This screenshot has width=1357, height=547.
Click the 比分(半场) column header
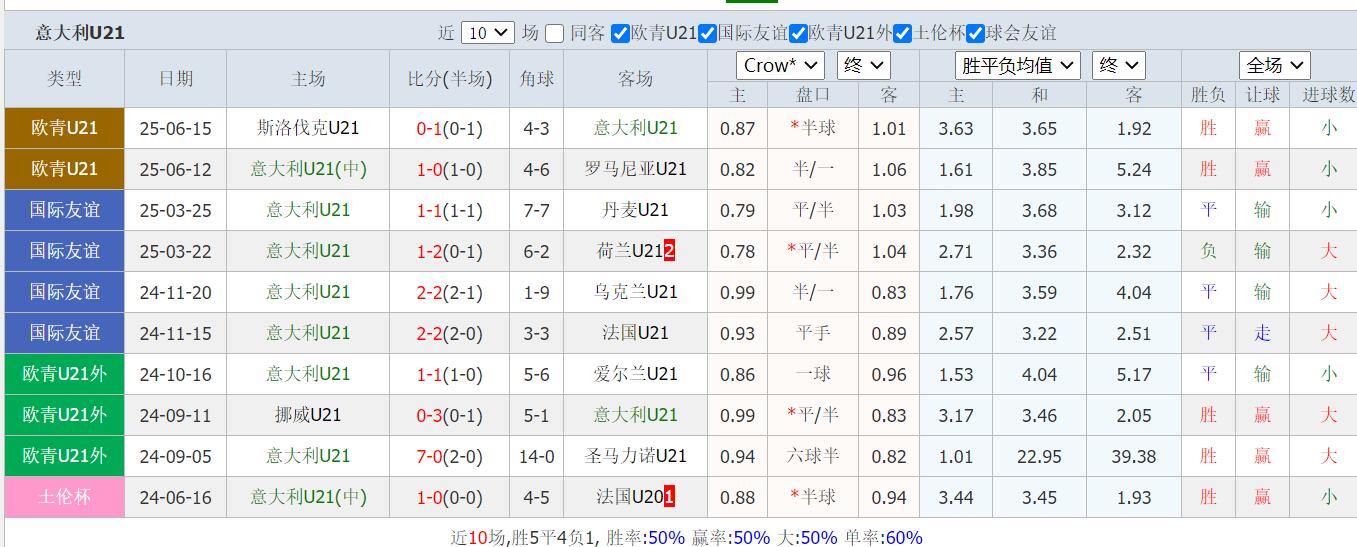(x=449, y=79)
